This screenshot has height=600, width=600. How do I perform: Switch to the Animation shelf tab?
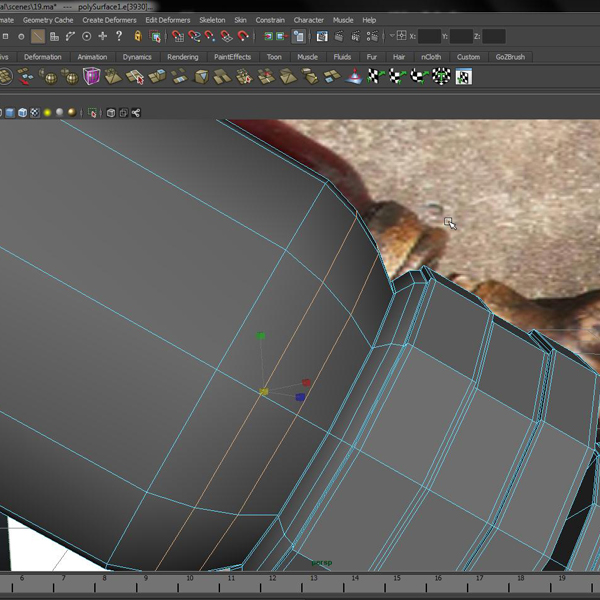pyautogui.click(x=92, y=57)
